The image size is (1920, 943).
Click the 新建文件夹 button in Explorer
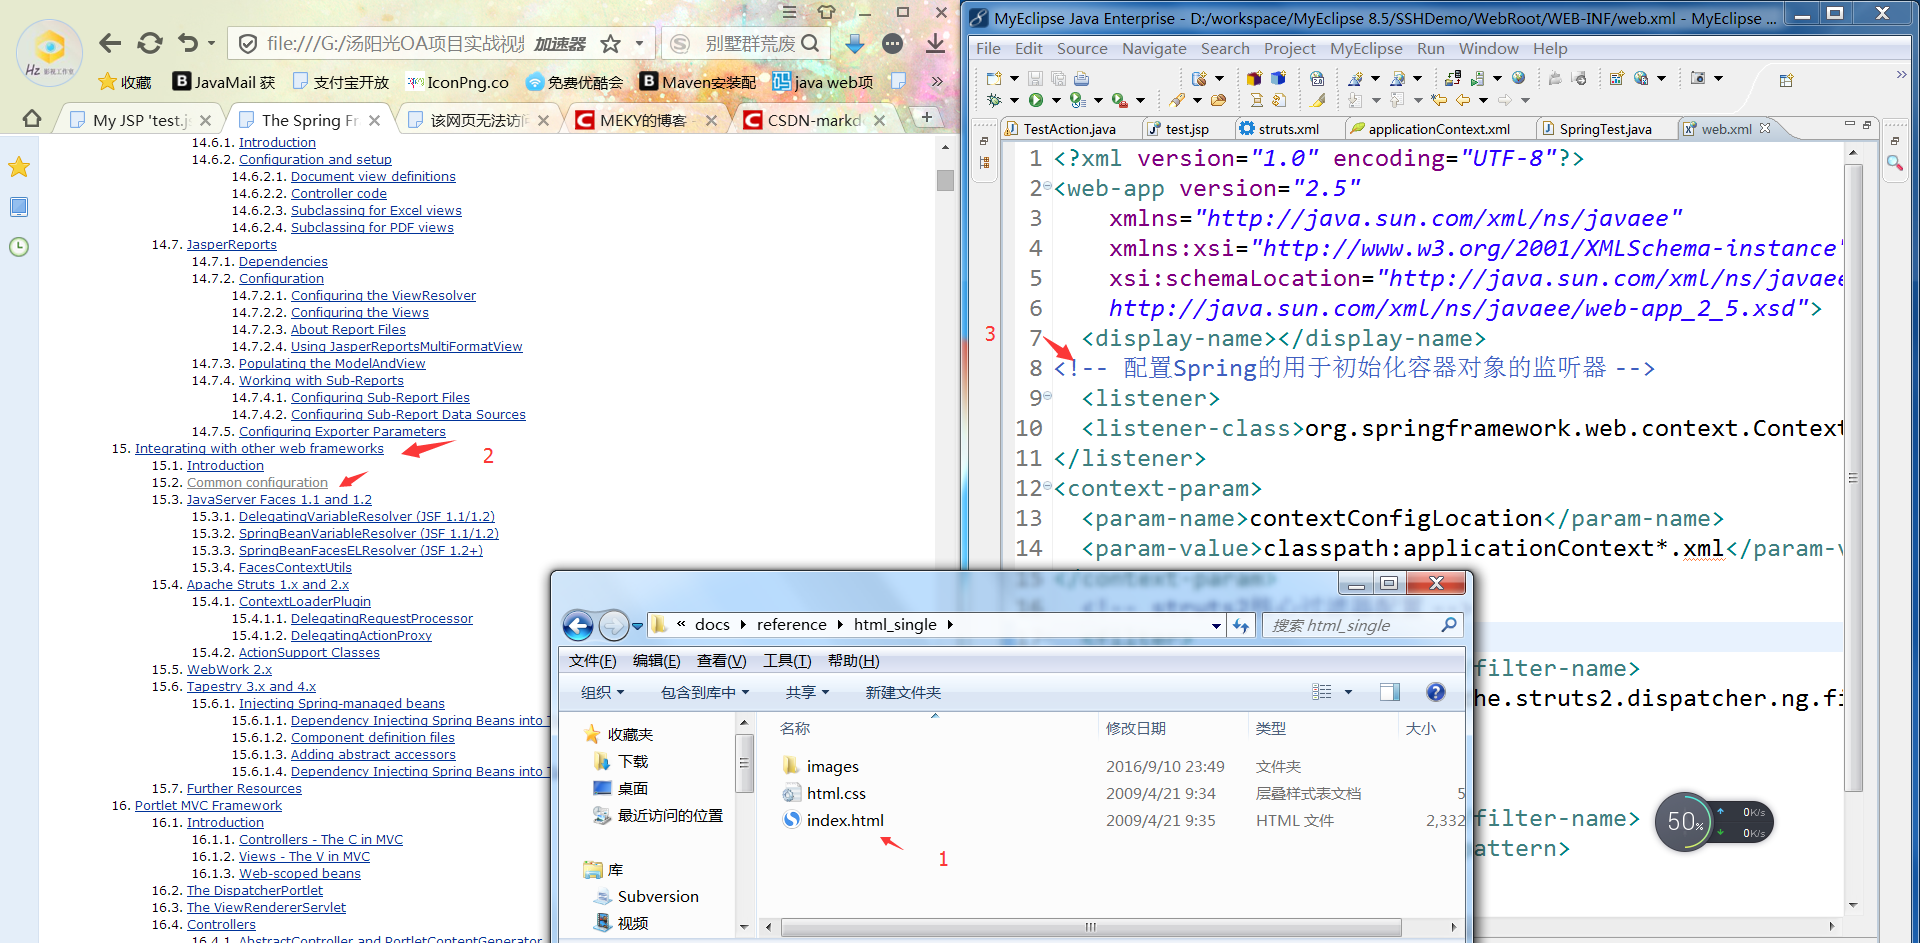903,692
